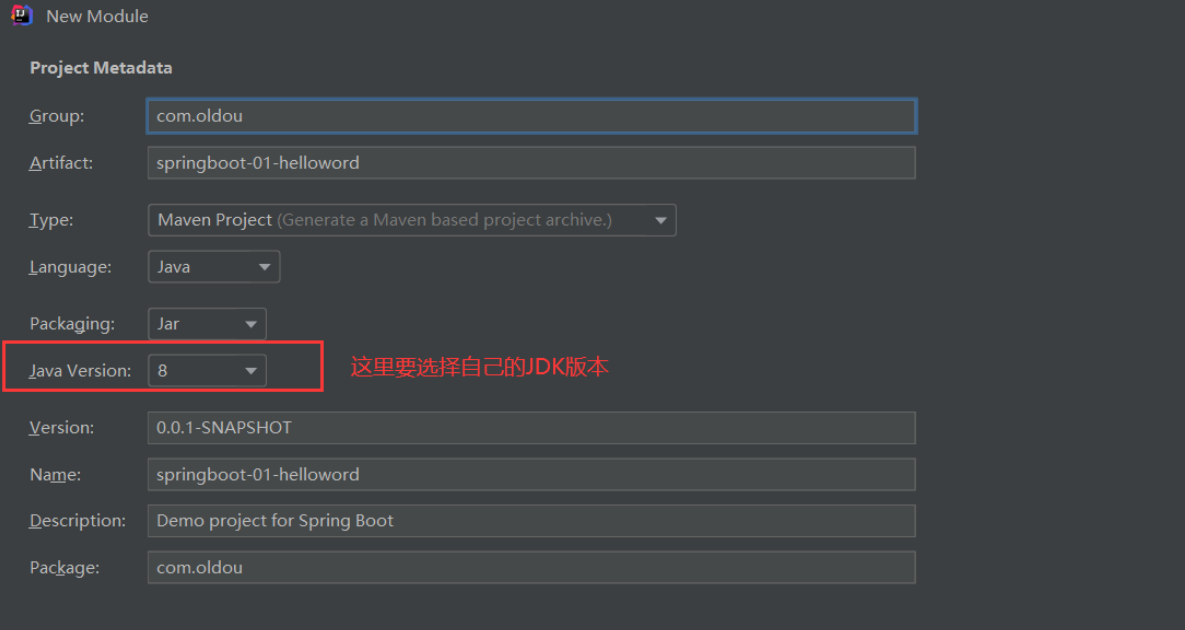Image resolution: width=1185 pixels, height=630 pixels.
Task: Click the Package field com.oldou
Action: (x=531, y=567)
